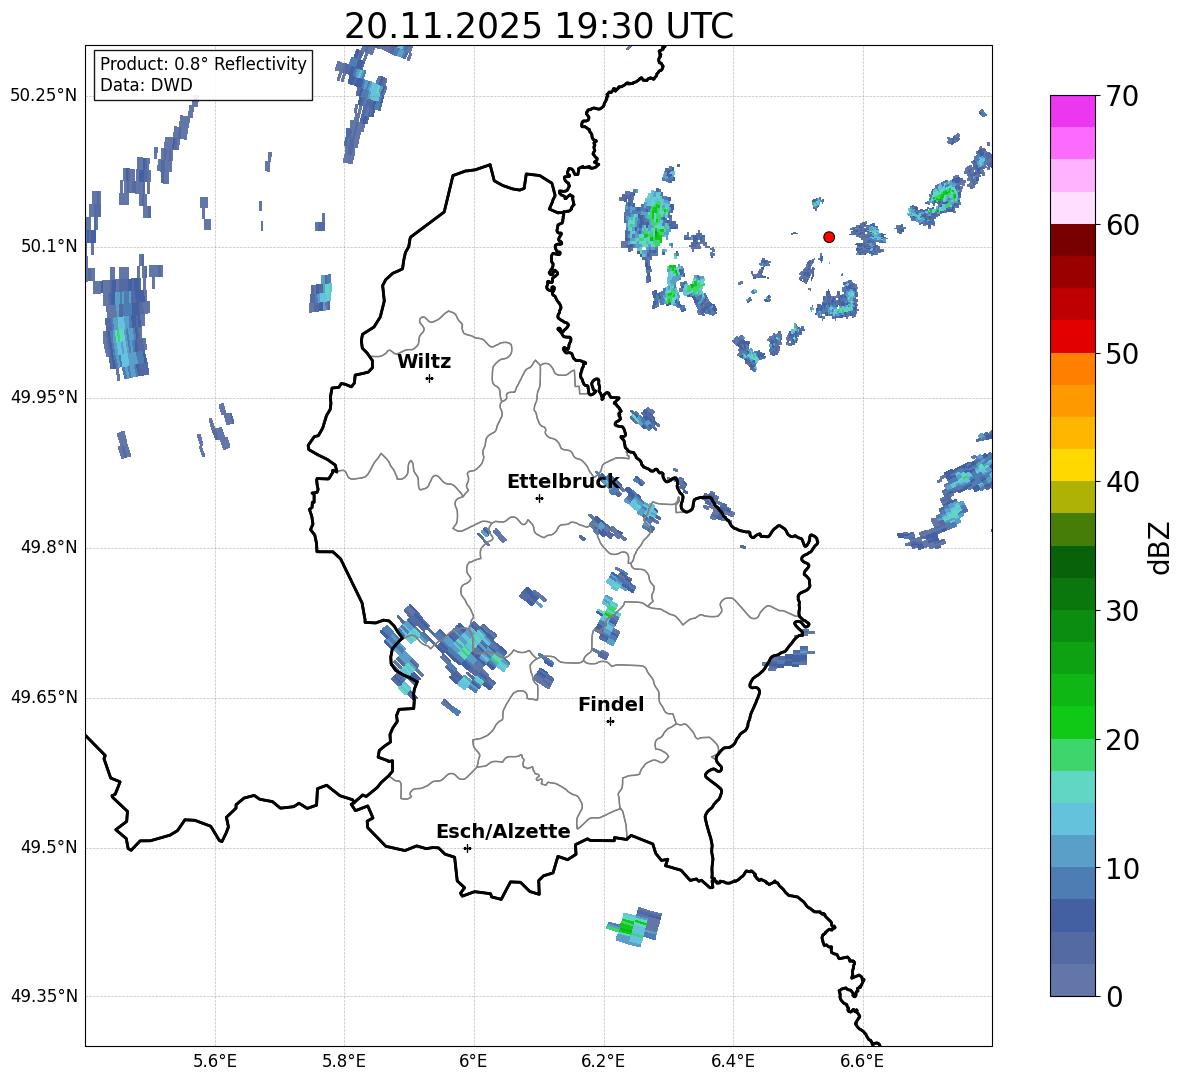Click the colorbar tick label 30
The image size is (1184, 1081).
(1122, 611)
